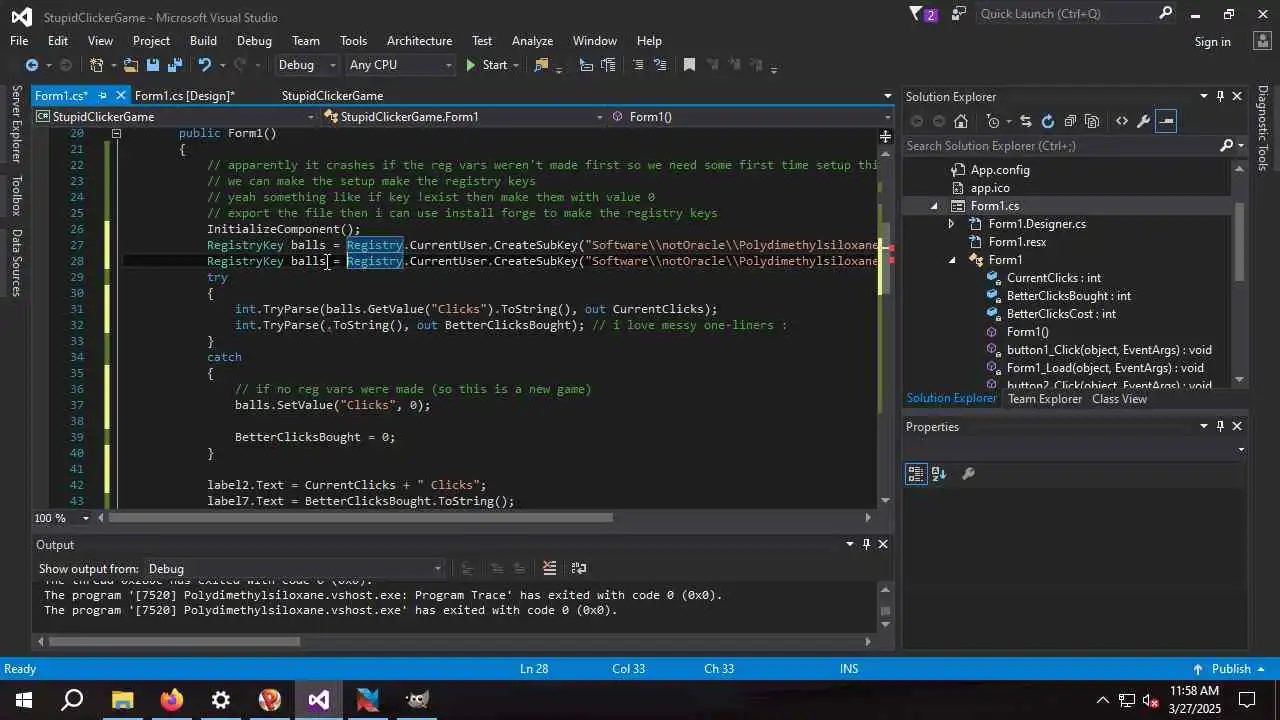Save the current file with Save icon
1280x720 pixels.
153,65
